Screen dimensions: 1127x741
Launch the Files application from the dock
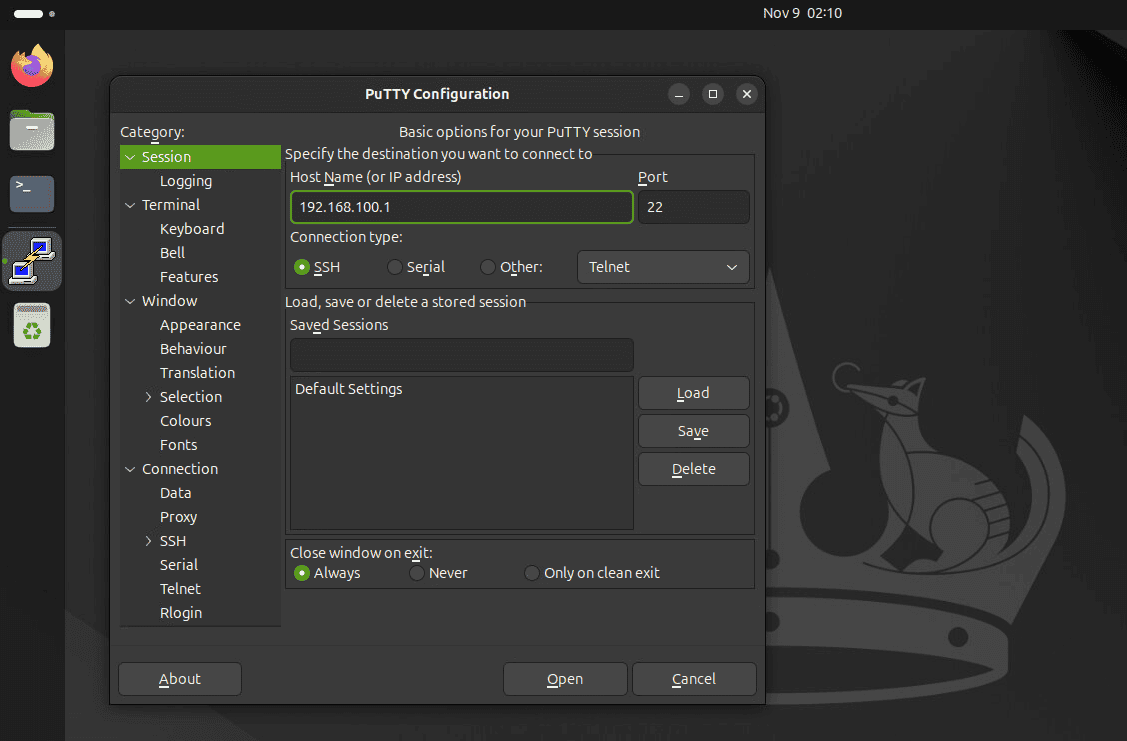coord(31,130)
